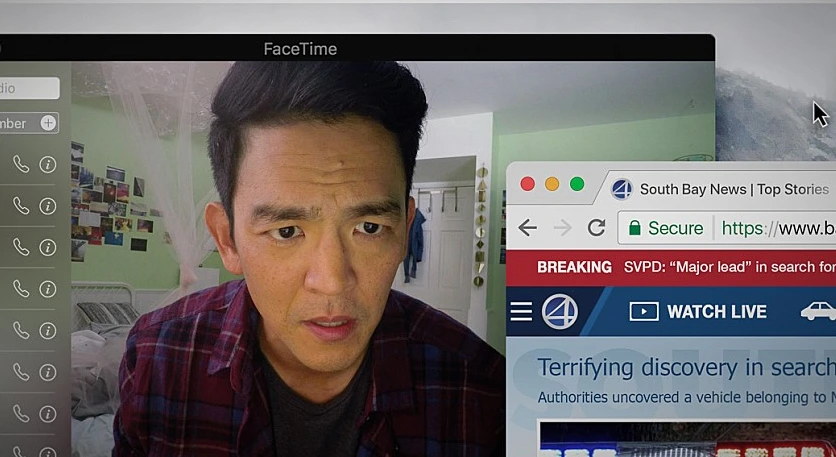The image size is (836, 457).
Task: Click the WATCH LIVE play icon
Action: (644, 311)
